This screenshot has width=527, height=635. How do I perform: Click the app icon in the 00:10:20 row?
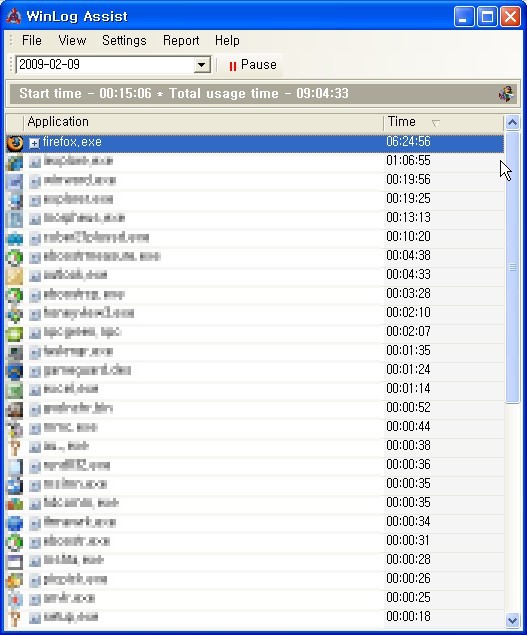(x=15, y=238)
